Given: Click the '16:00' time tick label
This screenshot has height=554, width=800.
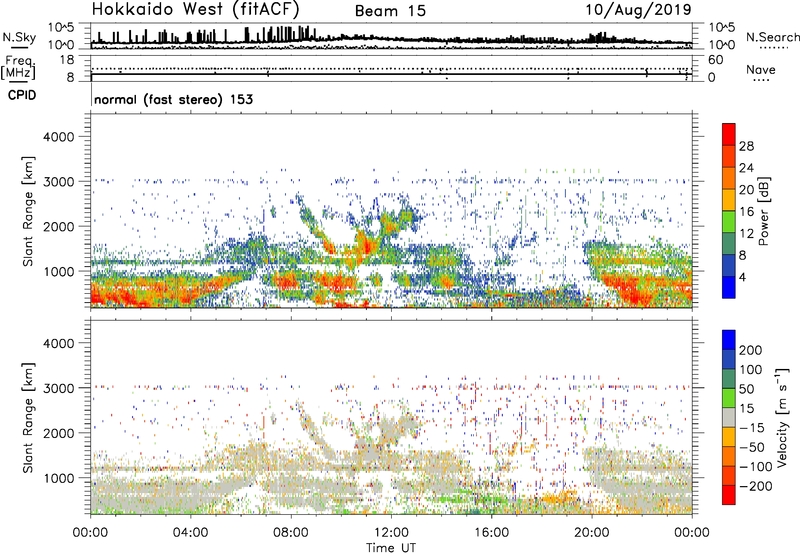Looking at the screenshot, I should [491, 533].
